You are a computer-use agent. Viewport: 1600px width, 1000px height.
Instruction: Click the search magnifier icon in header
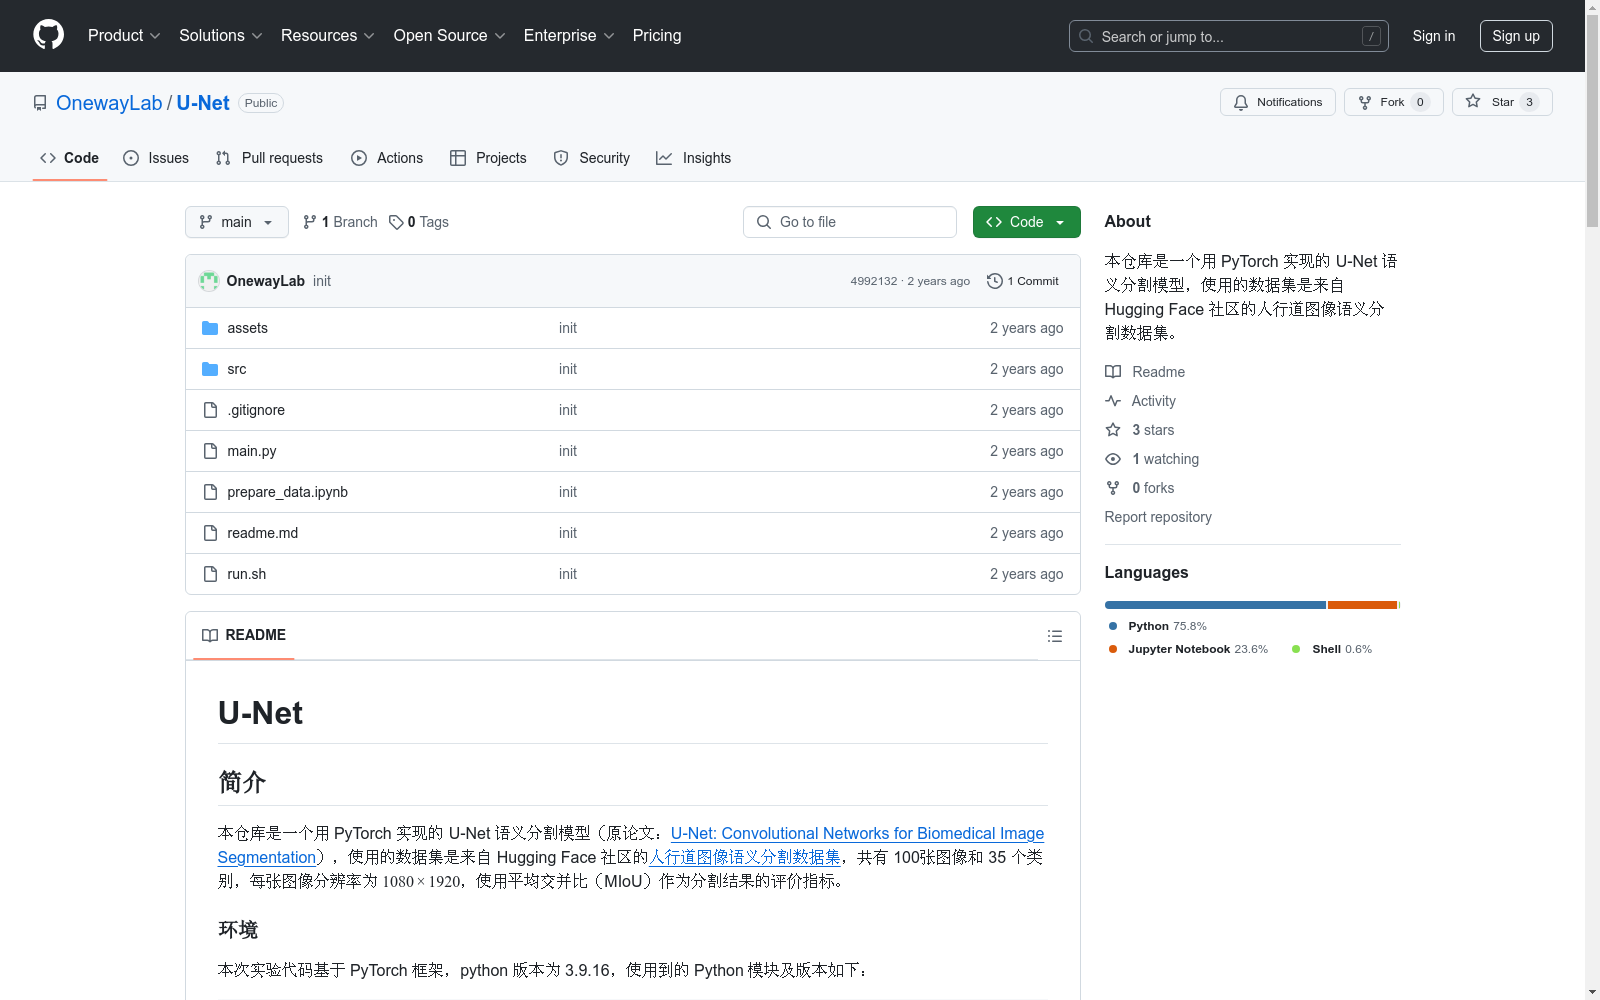click(1086, 36)
